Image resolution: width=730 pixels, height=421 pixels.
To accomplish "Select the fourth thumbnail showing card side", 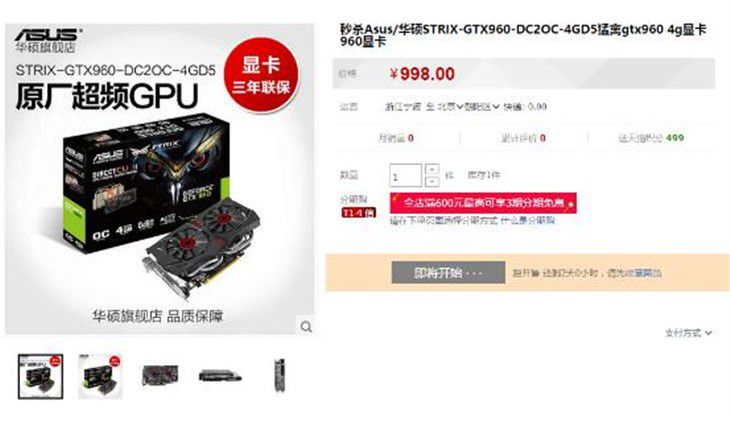I will point(220,375).
